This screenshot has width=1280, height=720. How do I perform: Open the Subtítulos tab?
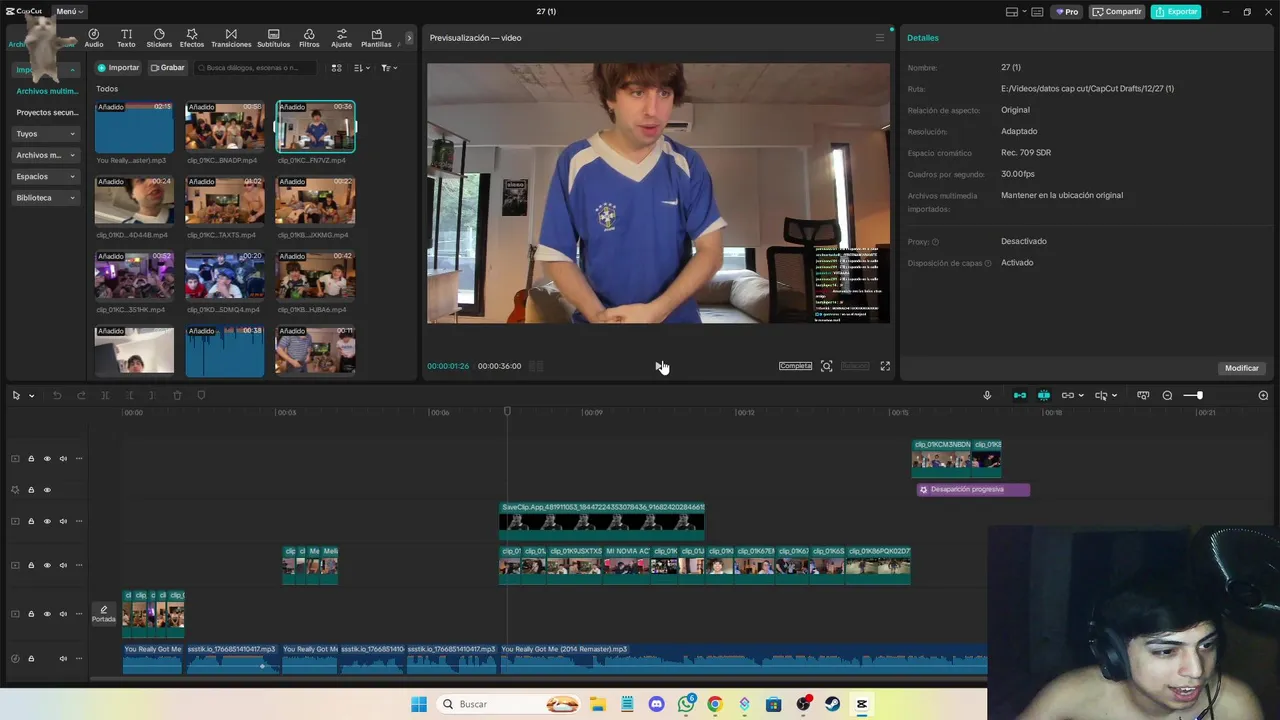click(x=274, y=38)
